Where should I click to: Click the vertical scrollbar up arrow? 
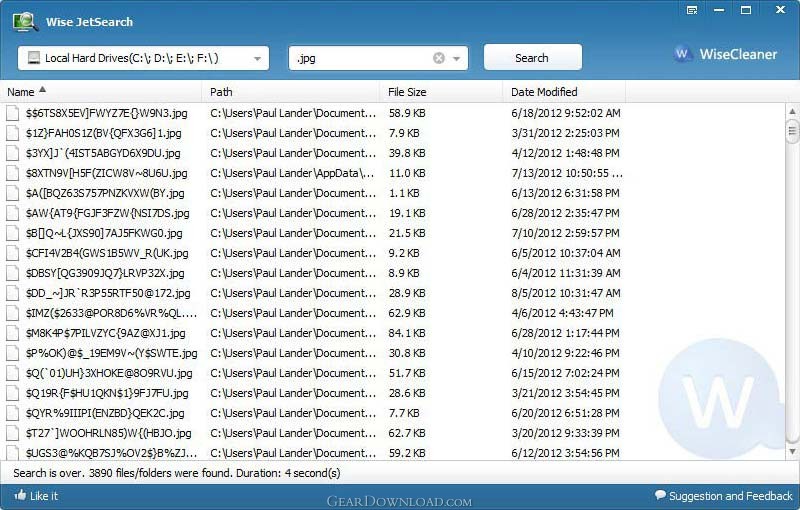[792, 110]
